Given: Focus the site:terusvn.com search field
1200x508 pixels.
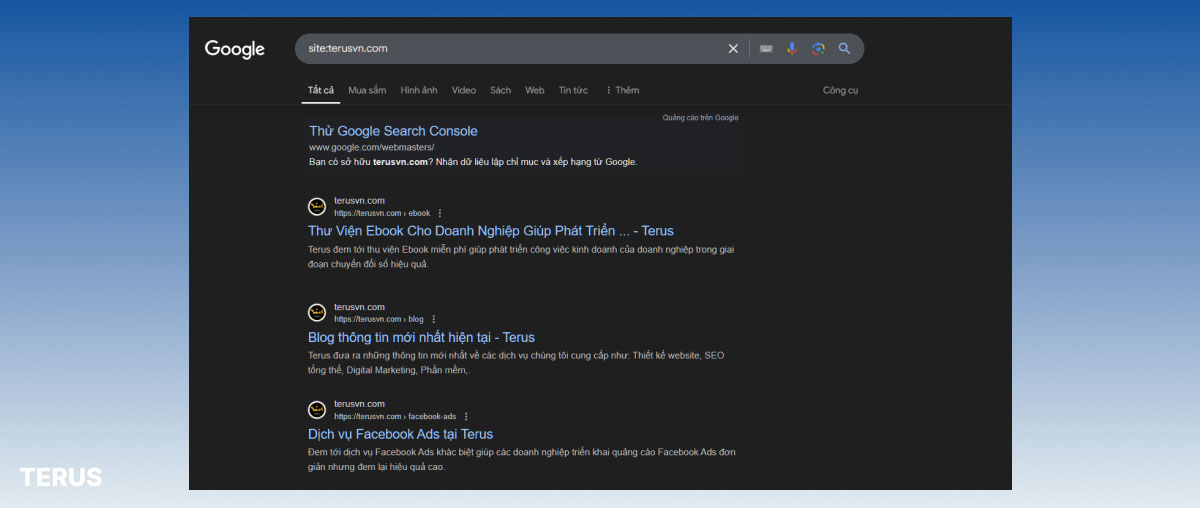Looking at the screenshot, I should tap(510, 48).
